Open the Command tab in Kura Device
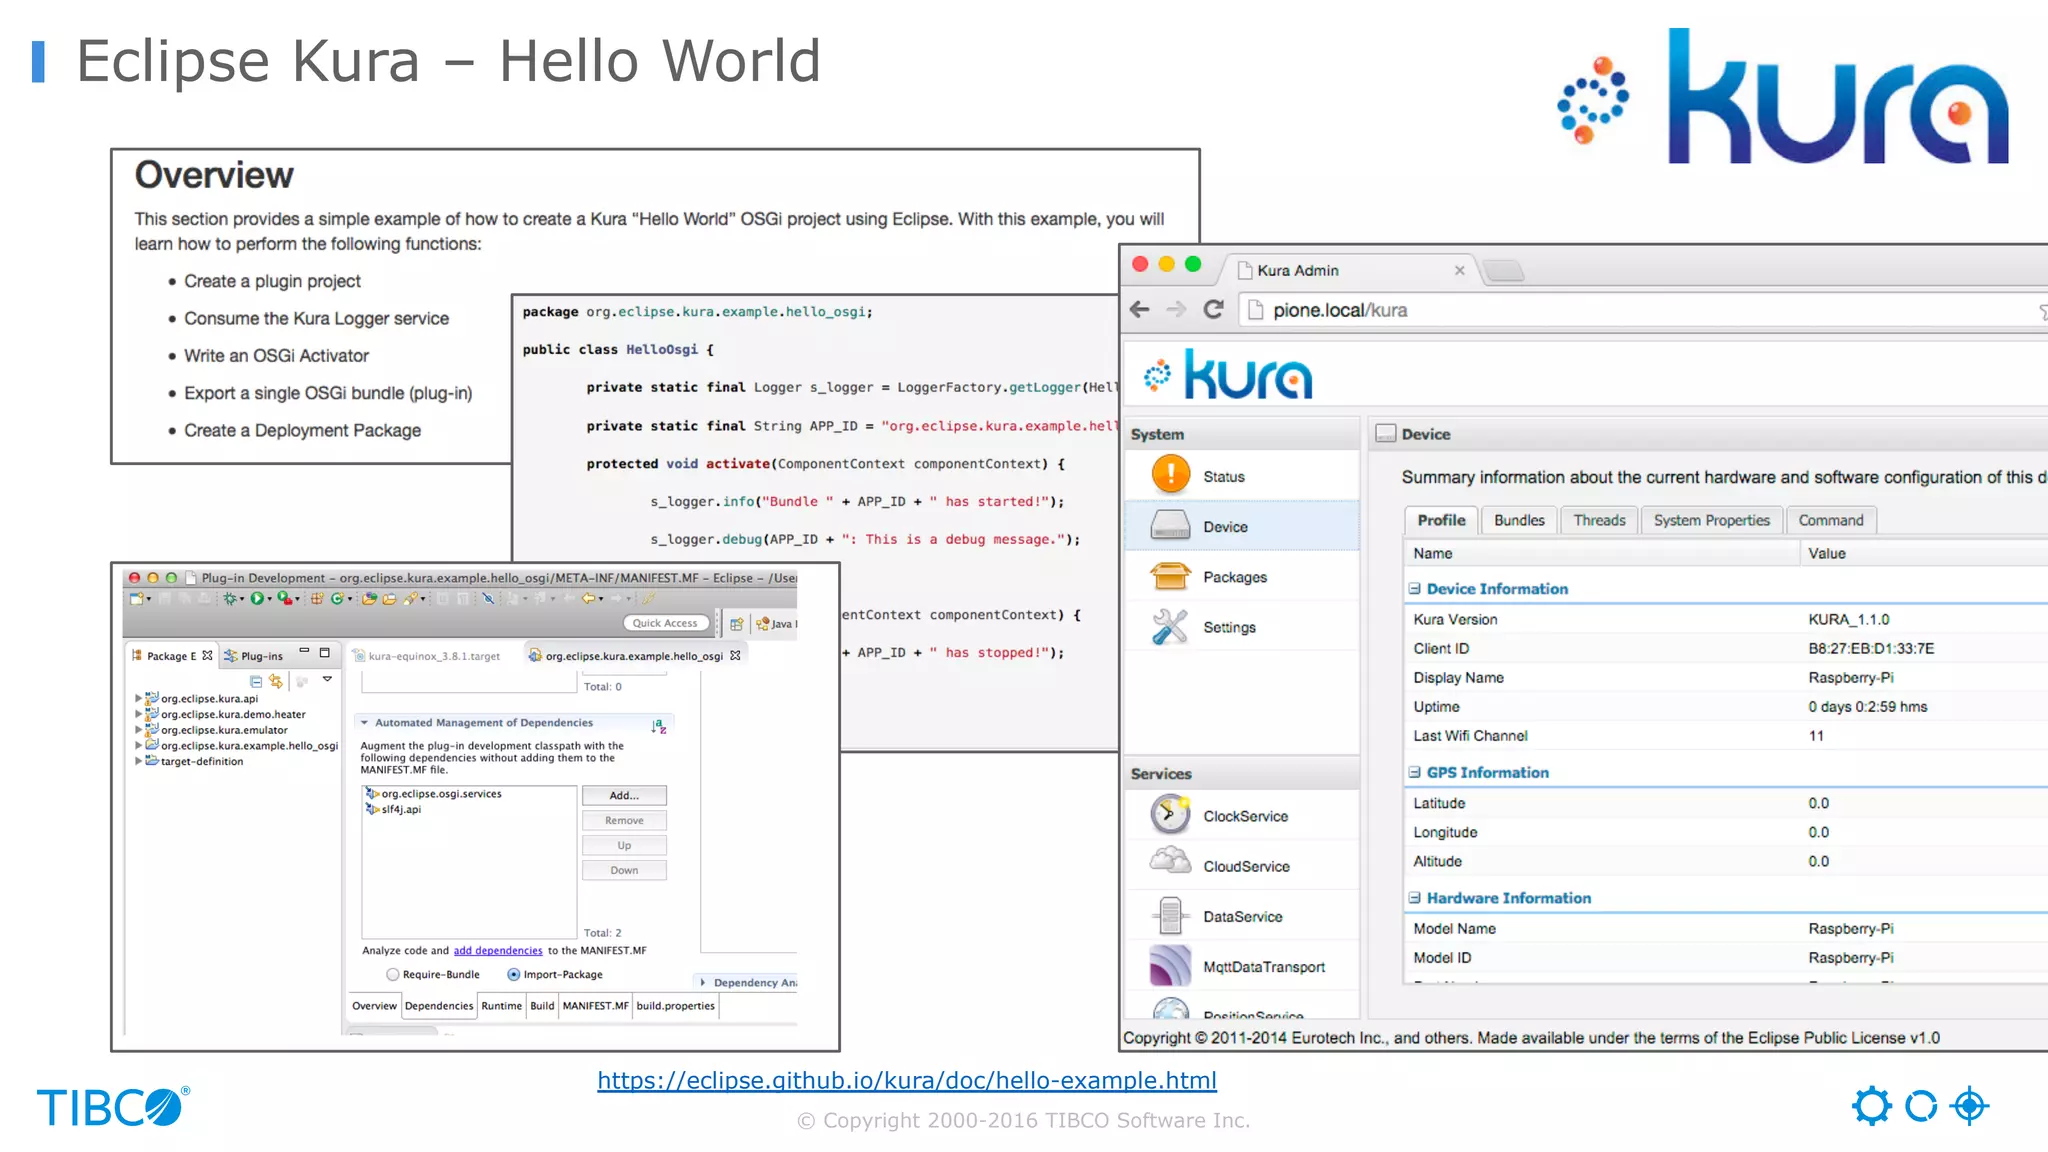This screenshot has width=2048, height=1152. click(x=1831, y=520)
